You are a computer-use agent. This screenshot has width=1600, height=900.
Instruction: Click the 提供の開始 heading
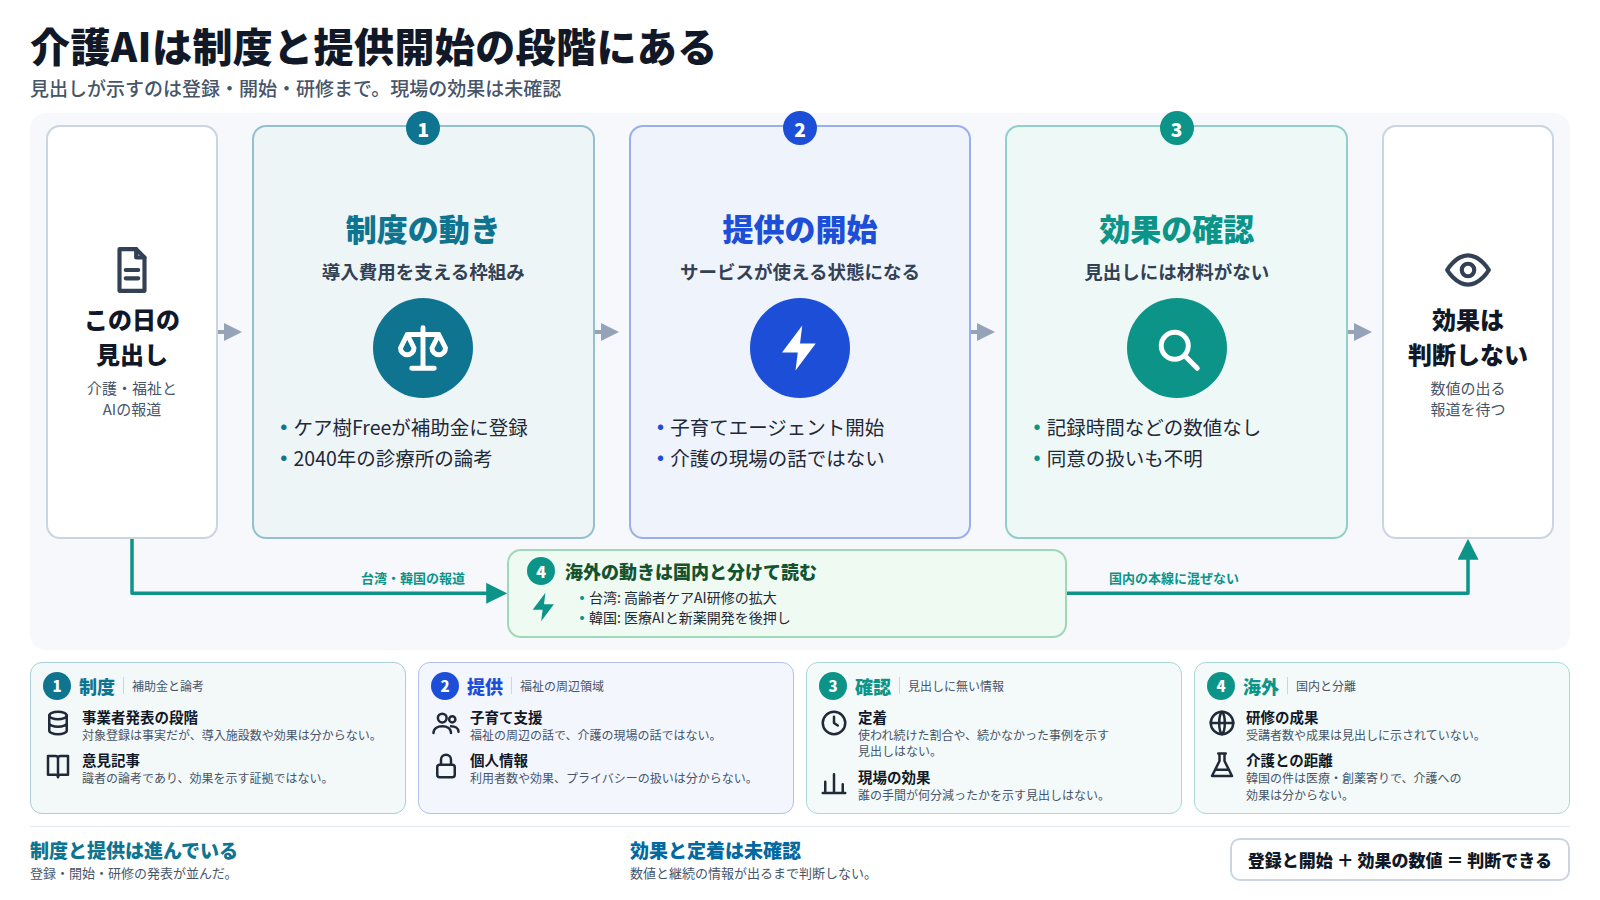[800, 230]
